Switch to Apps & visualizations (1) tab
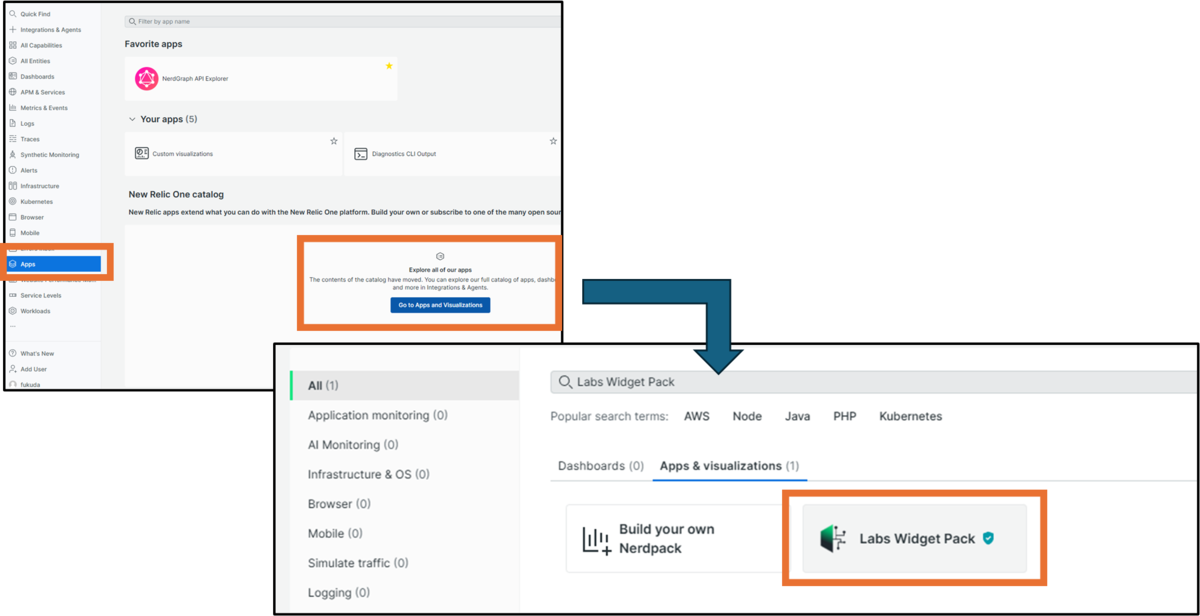The height and width of the screenshot is (616, 1200). tap(729, 466)
